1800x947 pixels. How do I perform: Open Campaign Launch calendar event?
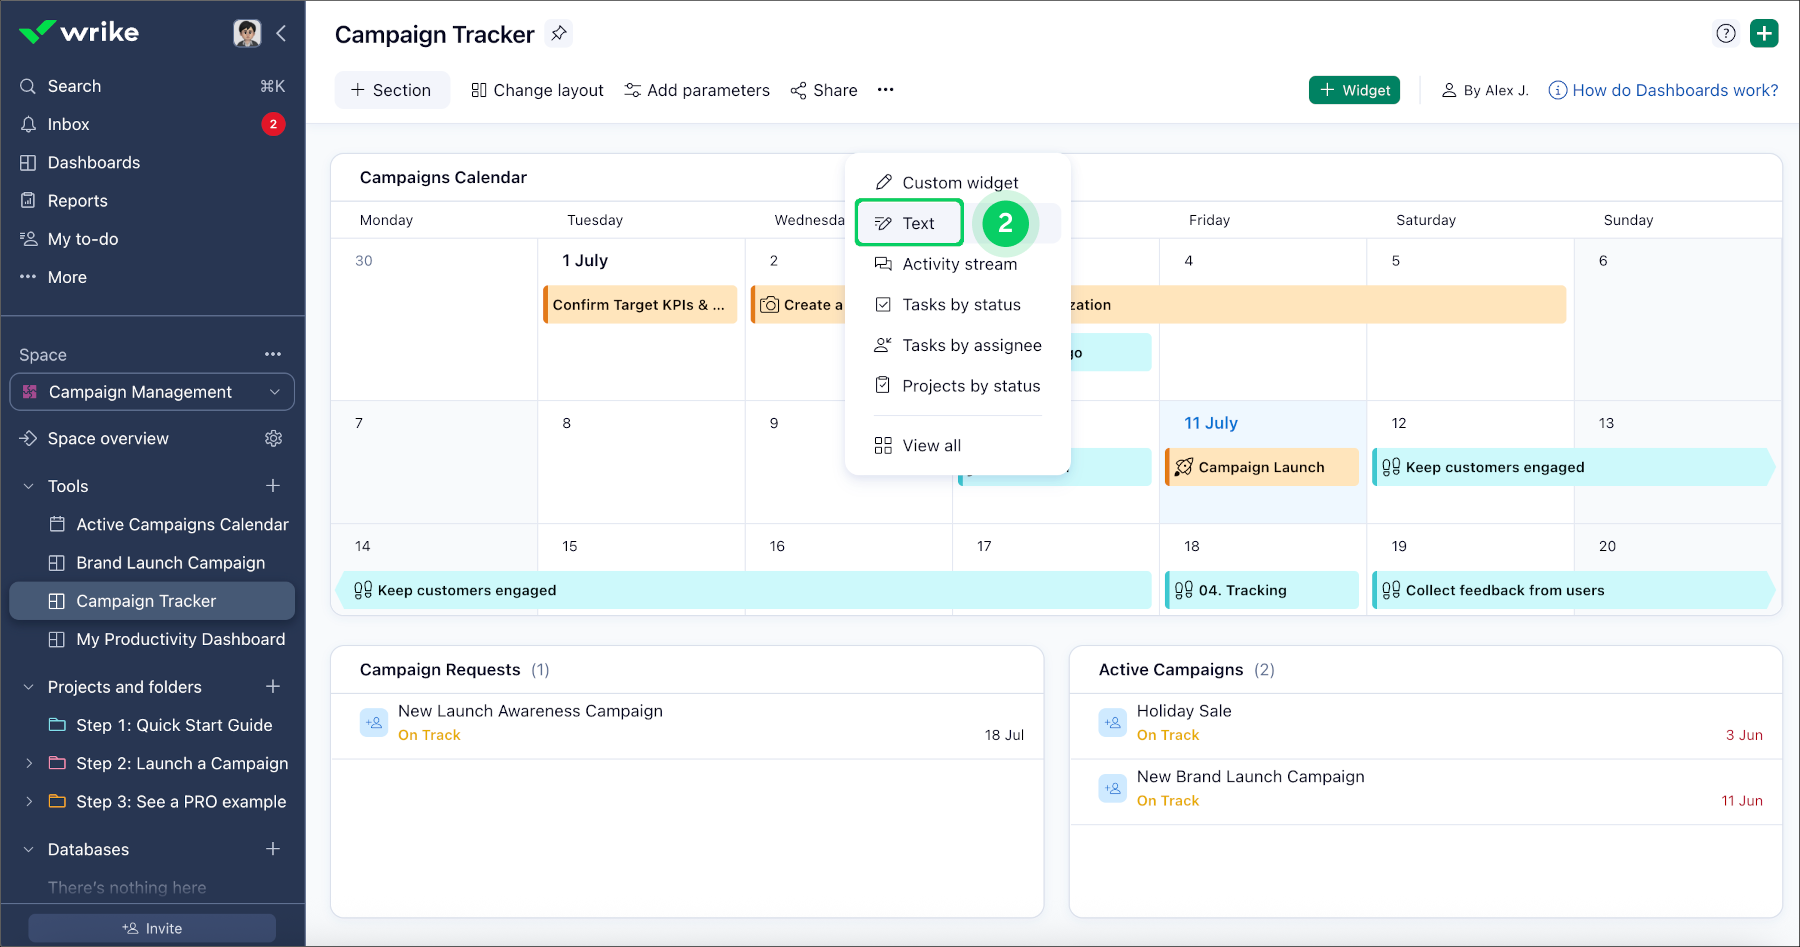[1261, 467]
